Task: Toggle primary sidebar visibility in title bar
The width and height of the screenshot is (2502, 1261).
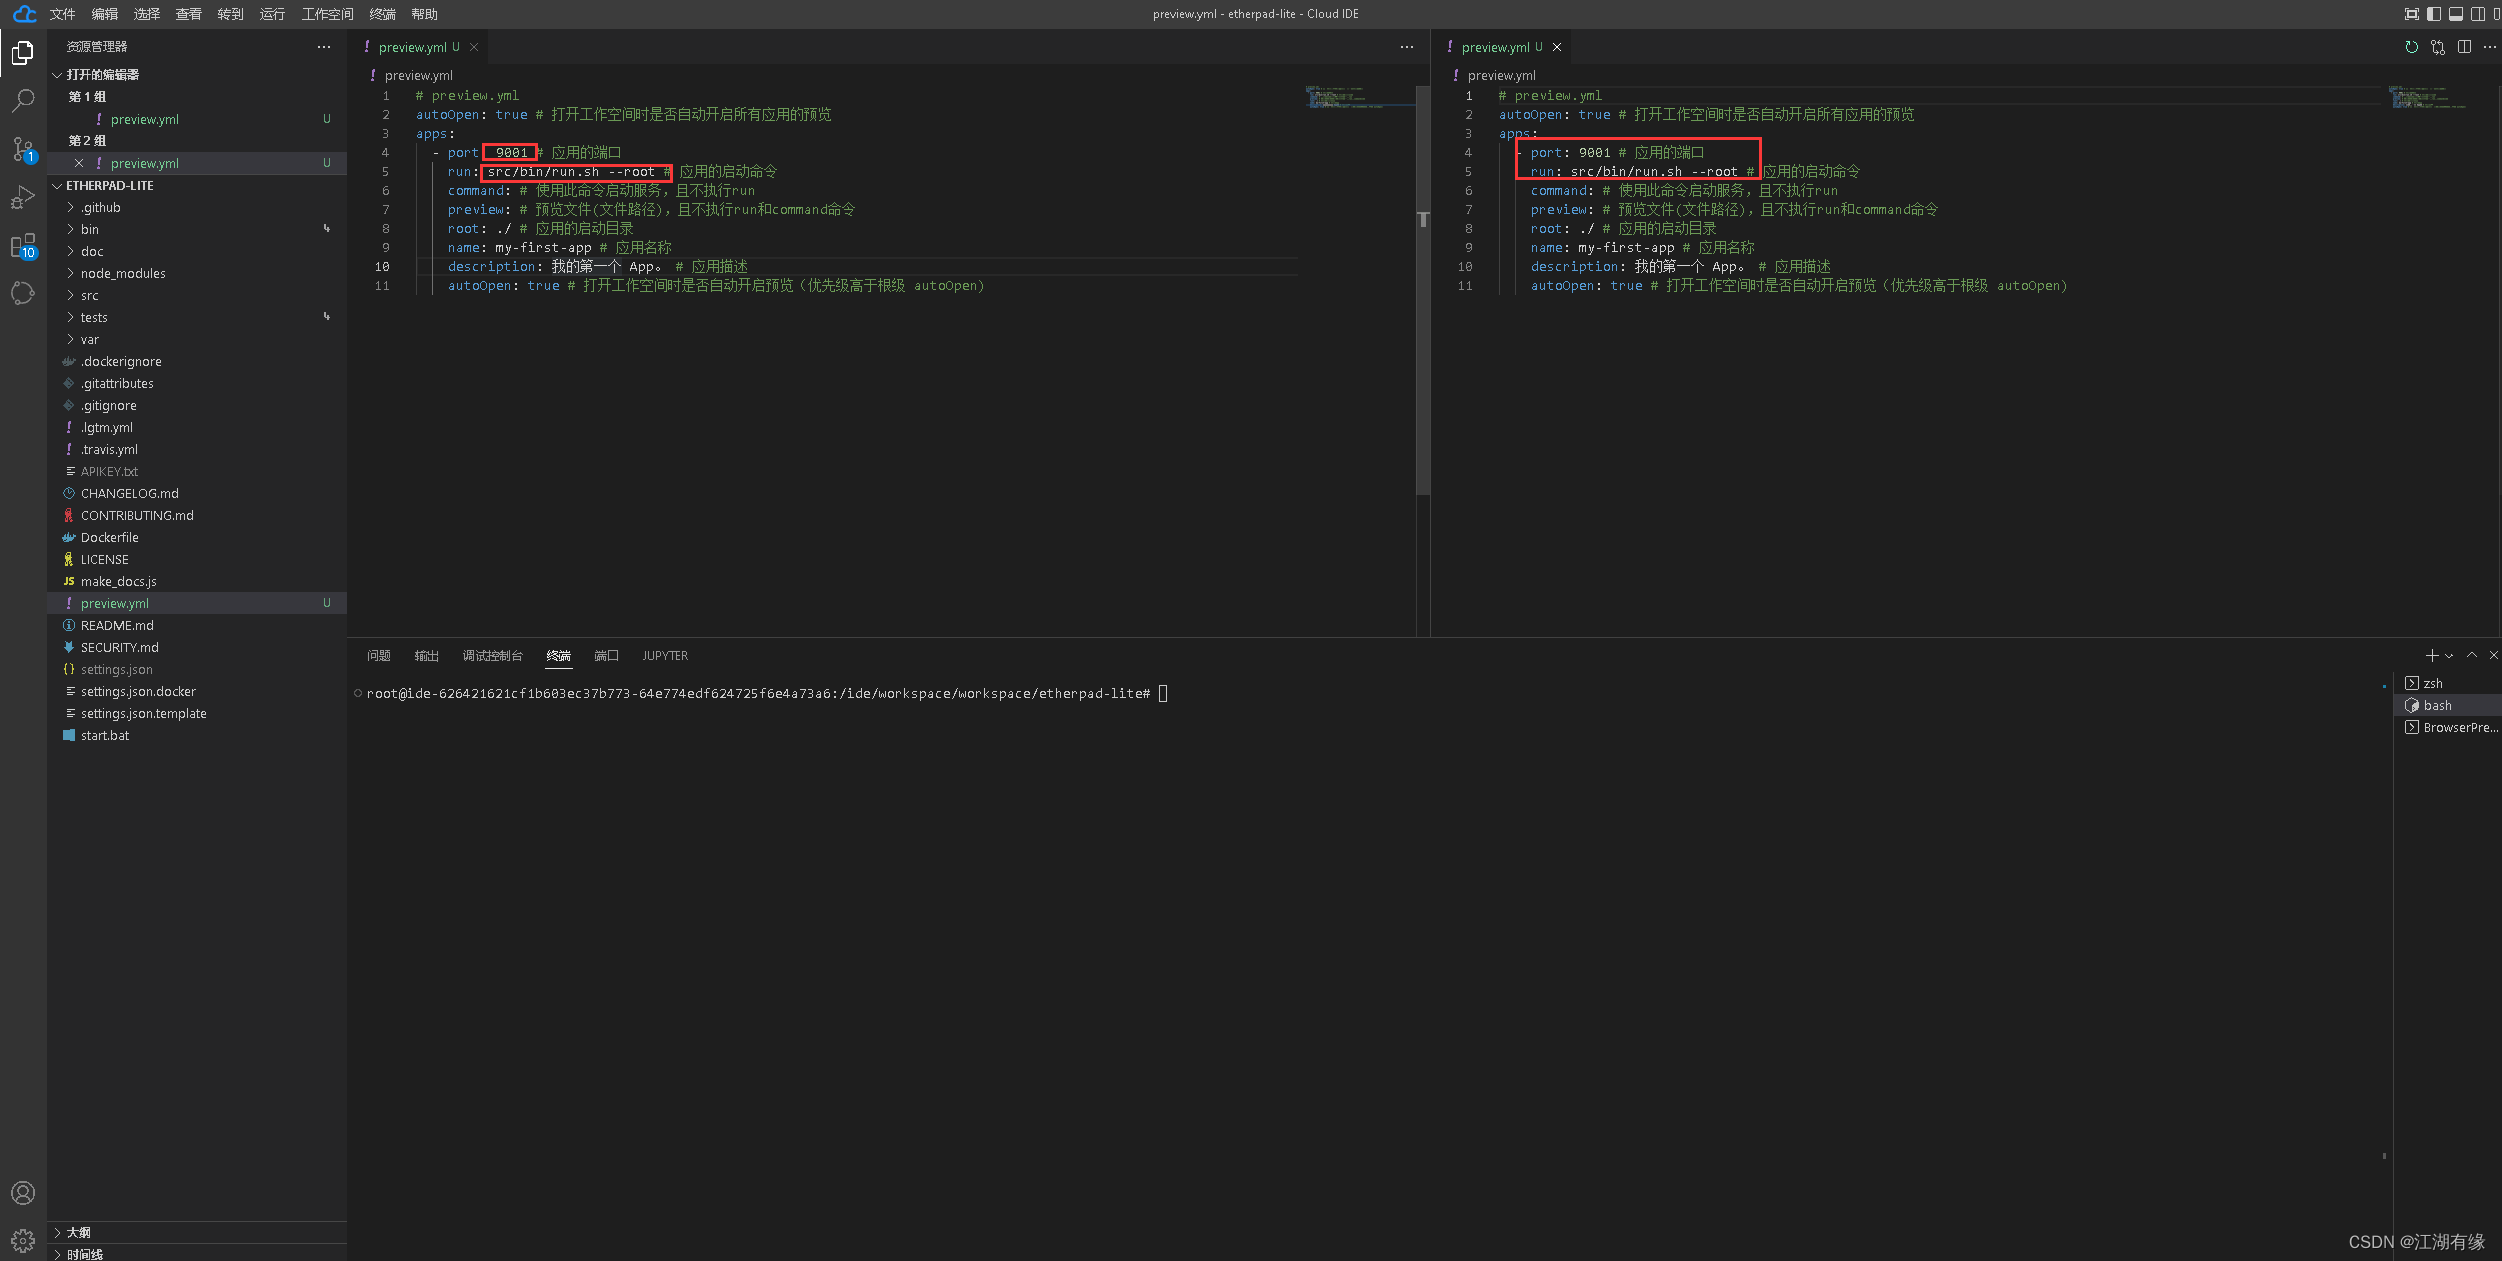Action: click(x=2433, y=14)
